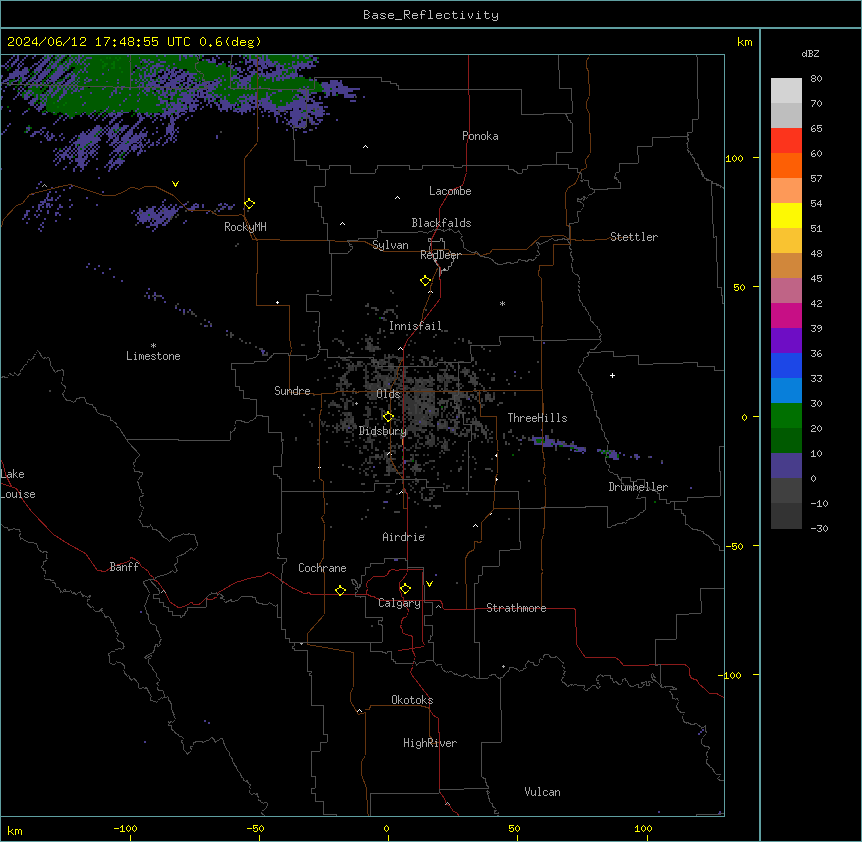
Task: Pick the mauve 42-45 dBZ legend swatch
Action: tap(786, 290)
